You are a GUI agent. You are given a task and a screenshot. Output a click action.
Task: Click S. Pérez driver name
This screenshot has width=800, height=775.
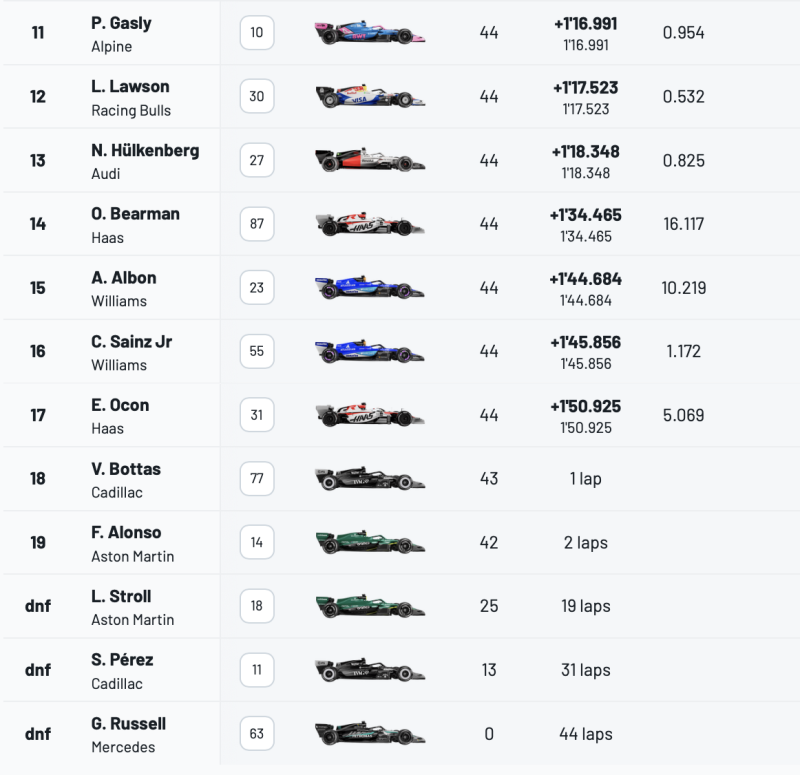pos(122,660)
